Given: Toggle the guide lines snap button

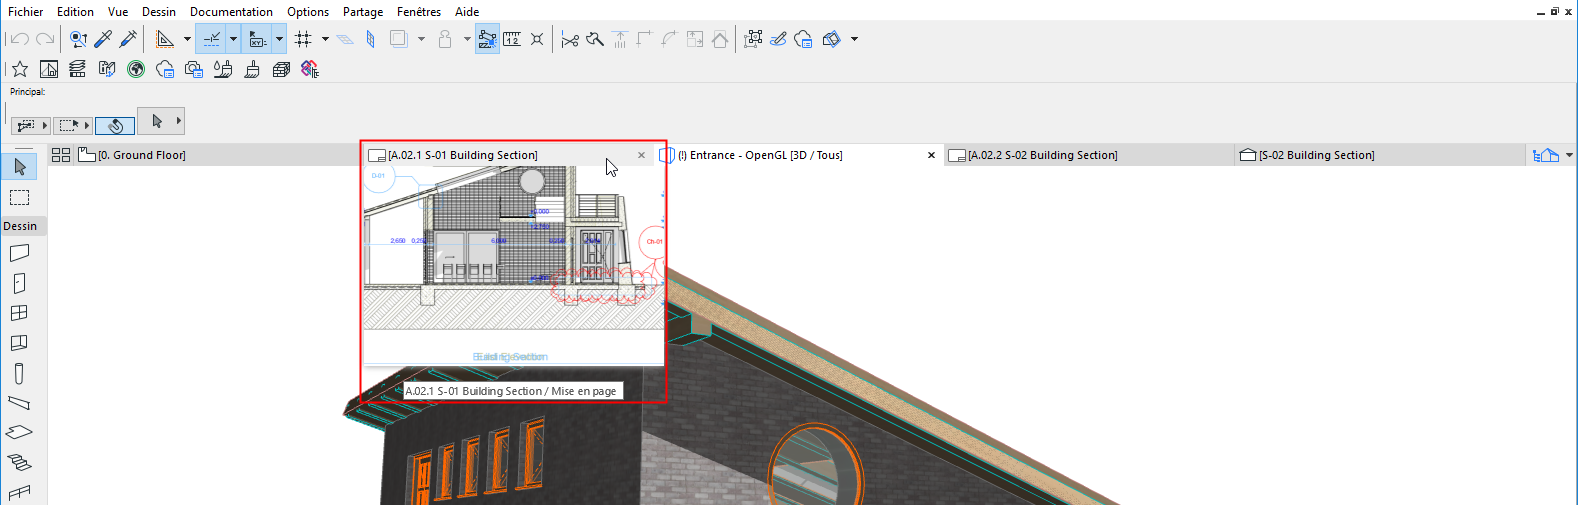Looking at the screenshot, I should pos(212,39).
